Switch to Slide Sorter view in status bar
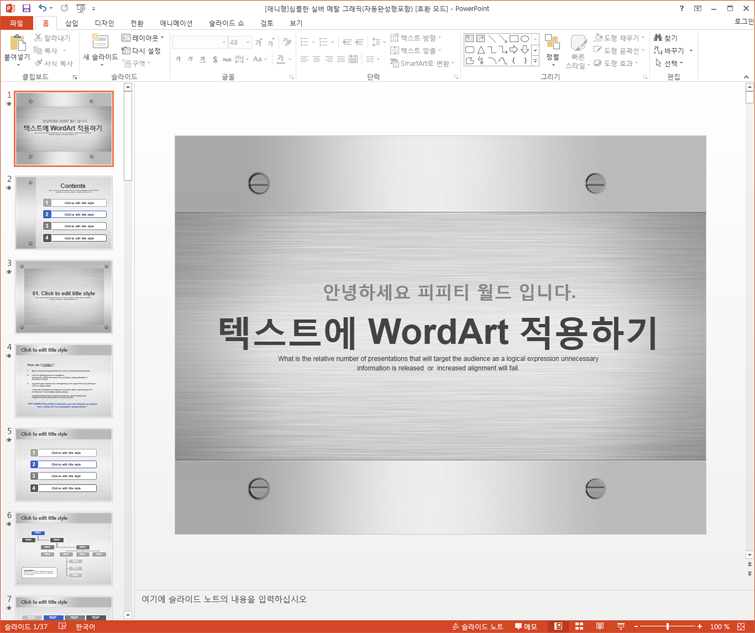 pos(579,626)
